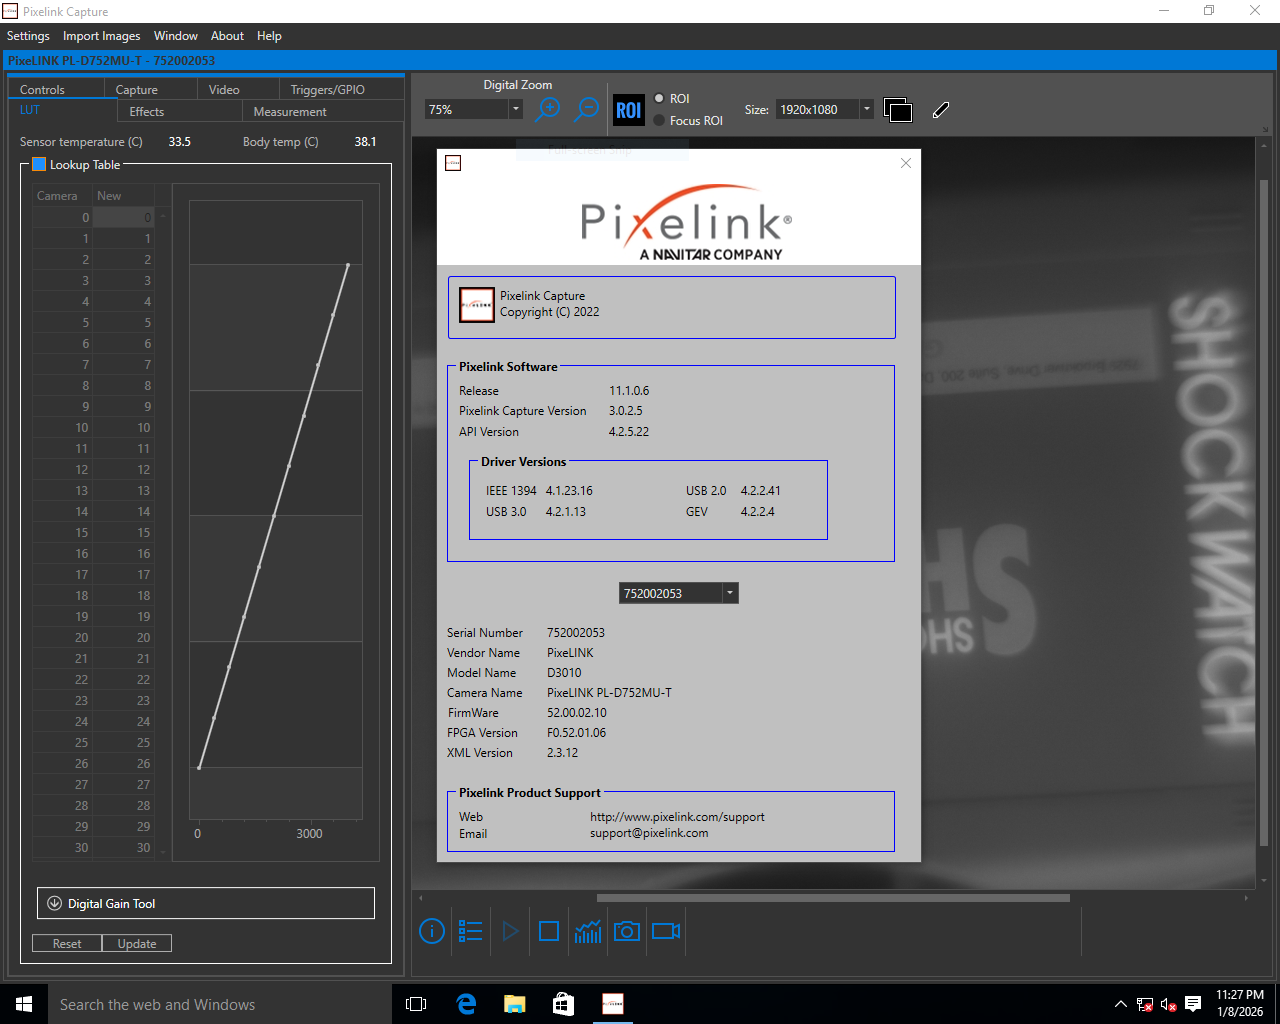Image resolution: width=1280 pixels, height=1024 pixels.
Task: Open the Help menu
Action: point(269,36)
